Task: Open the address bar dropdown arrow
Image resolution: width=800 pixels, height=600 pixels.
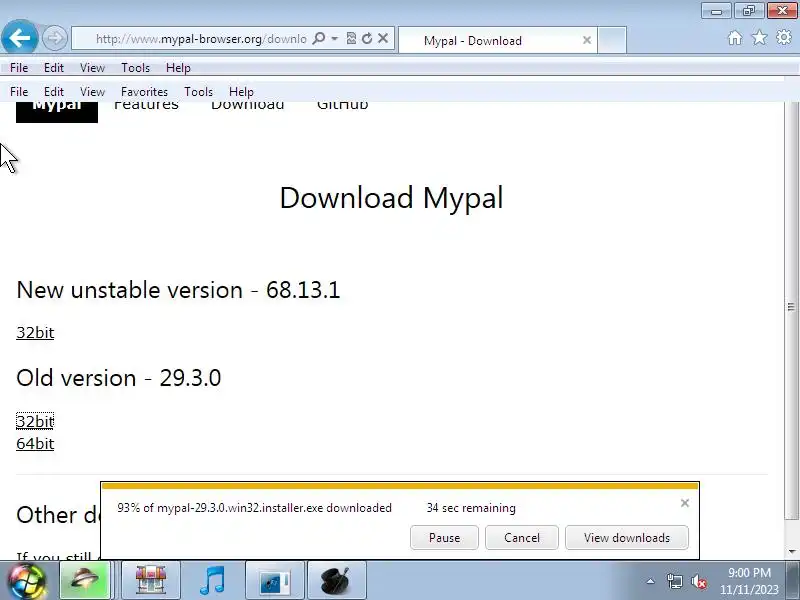Action: 335,39
